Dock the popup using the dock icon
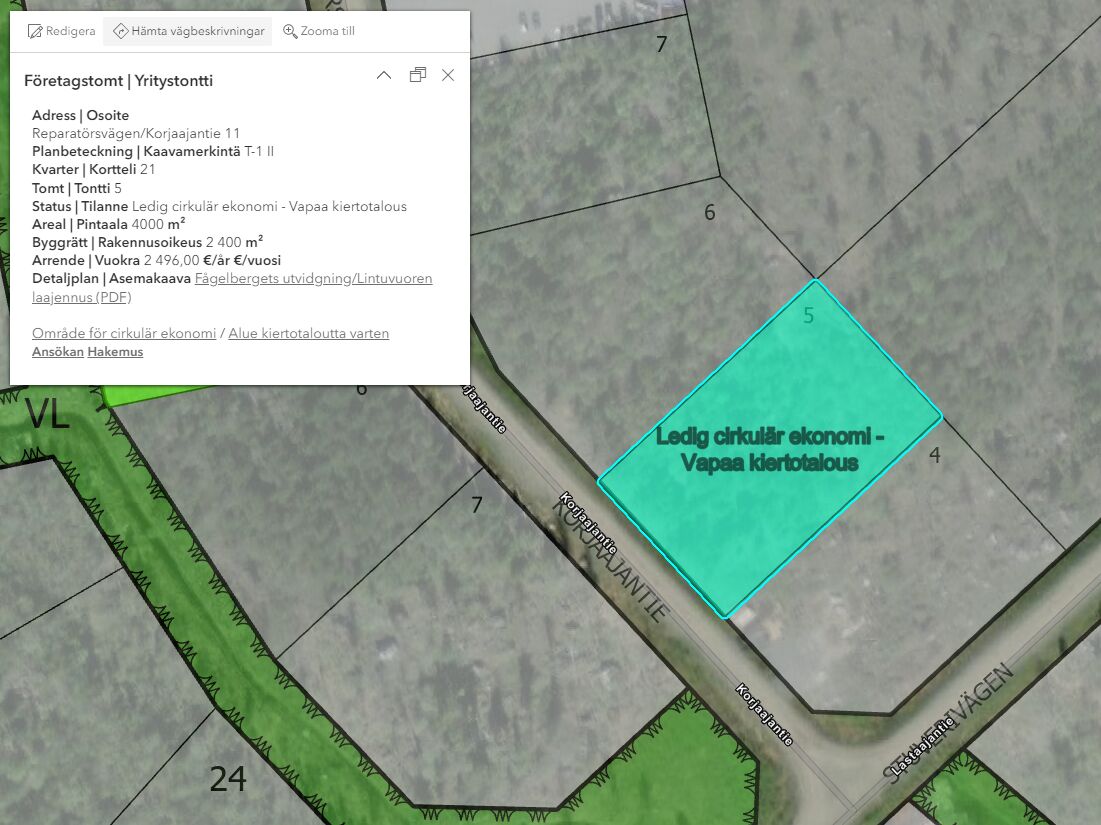1101x825 pixels. click(x=418, y=75)
